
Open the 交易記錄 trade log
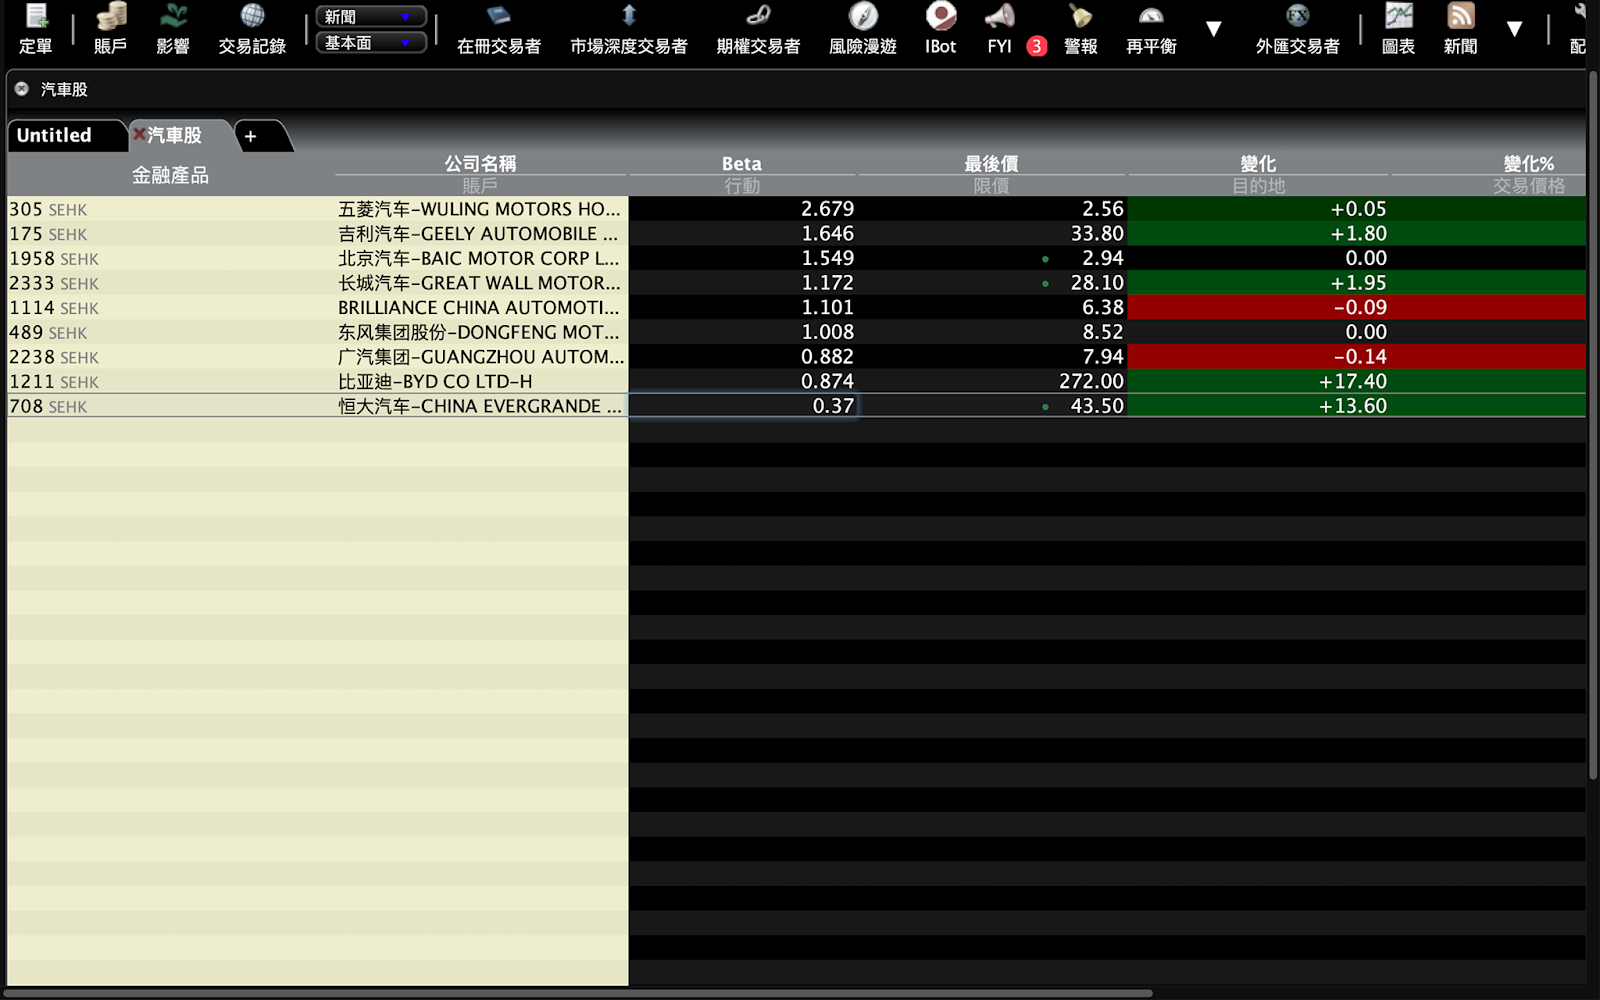pos(252,28)
